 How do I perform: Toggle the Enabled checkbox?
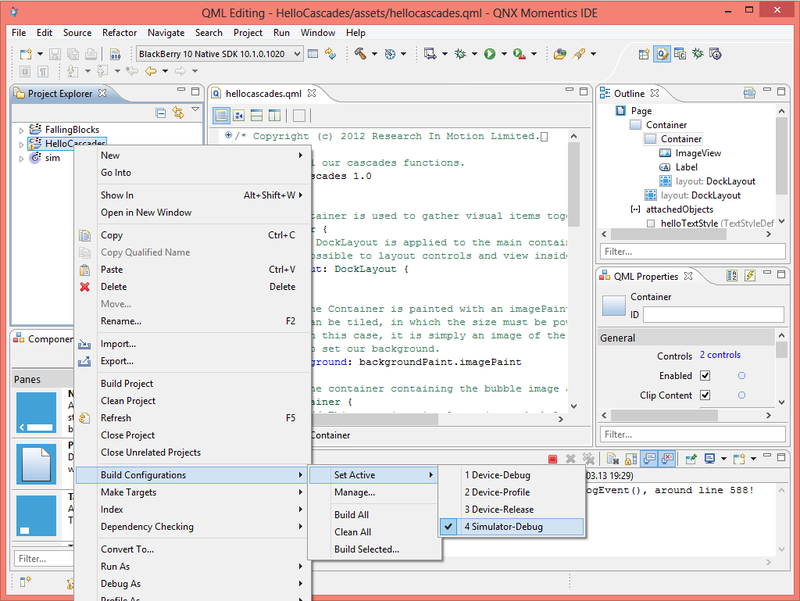(705, 376)
